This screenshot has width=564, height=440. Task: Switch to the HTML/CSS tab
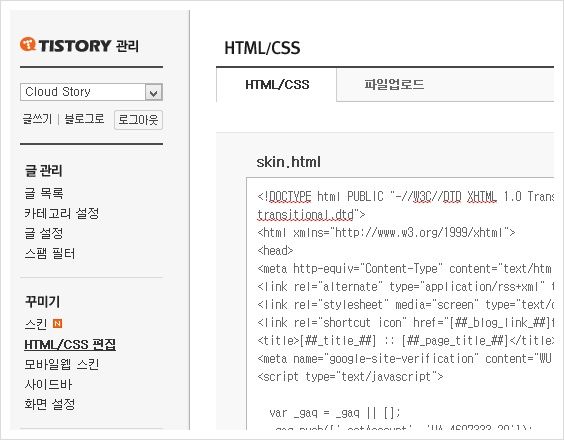[277, 85]
